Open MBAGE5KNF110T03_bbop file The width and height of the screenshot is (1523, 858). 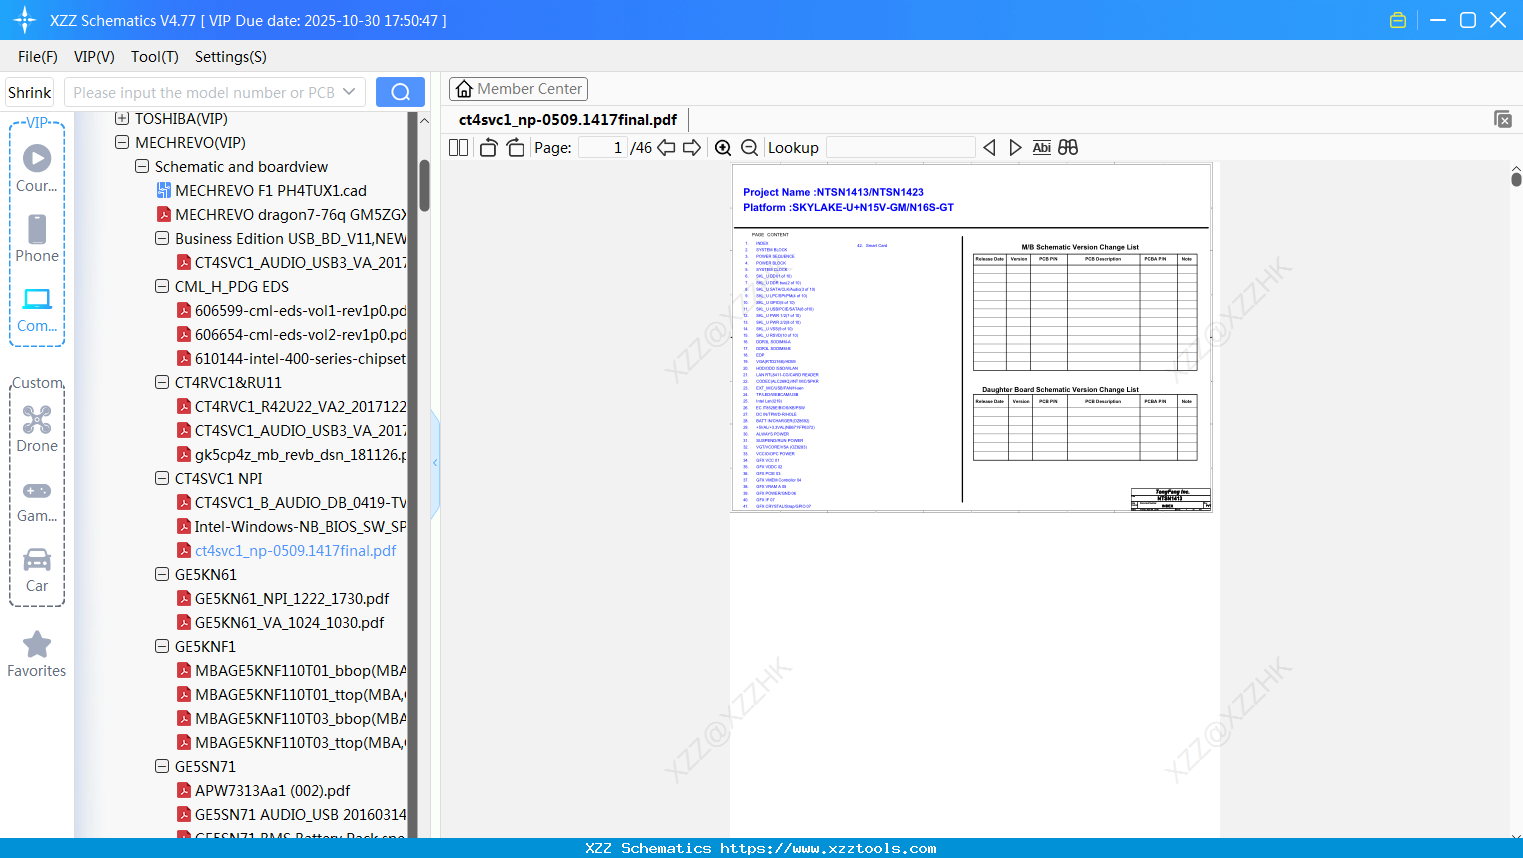tap(300, 718)
